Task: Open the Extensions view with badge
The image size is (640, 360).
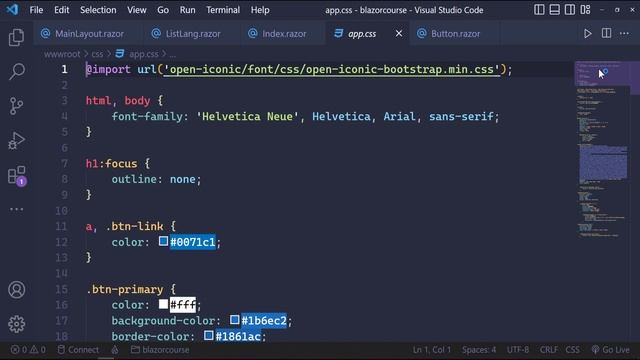Action: 17,176
